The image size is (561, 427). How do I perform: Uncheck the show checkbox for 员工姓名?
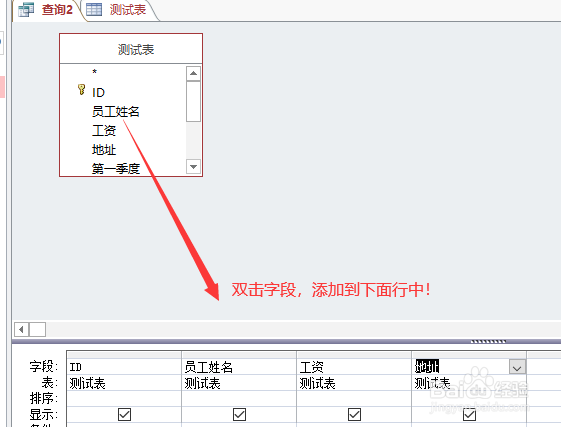(x=239, y=414)
